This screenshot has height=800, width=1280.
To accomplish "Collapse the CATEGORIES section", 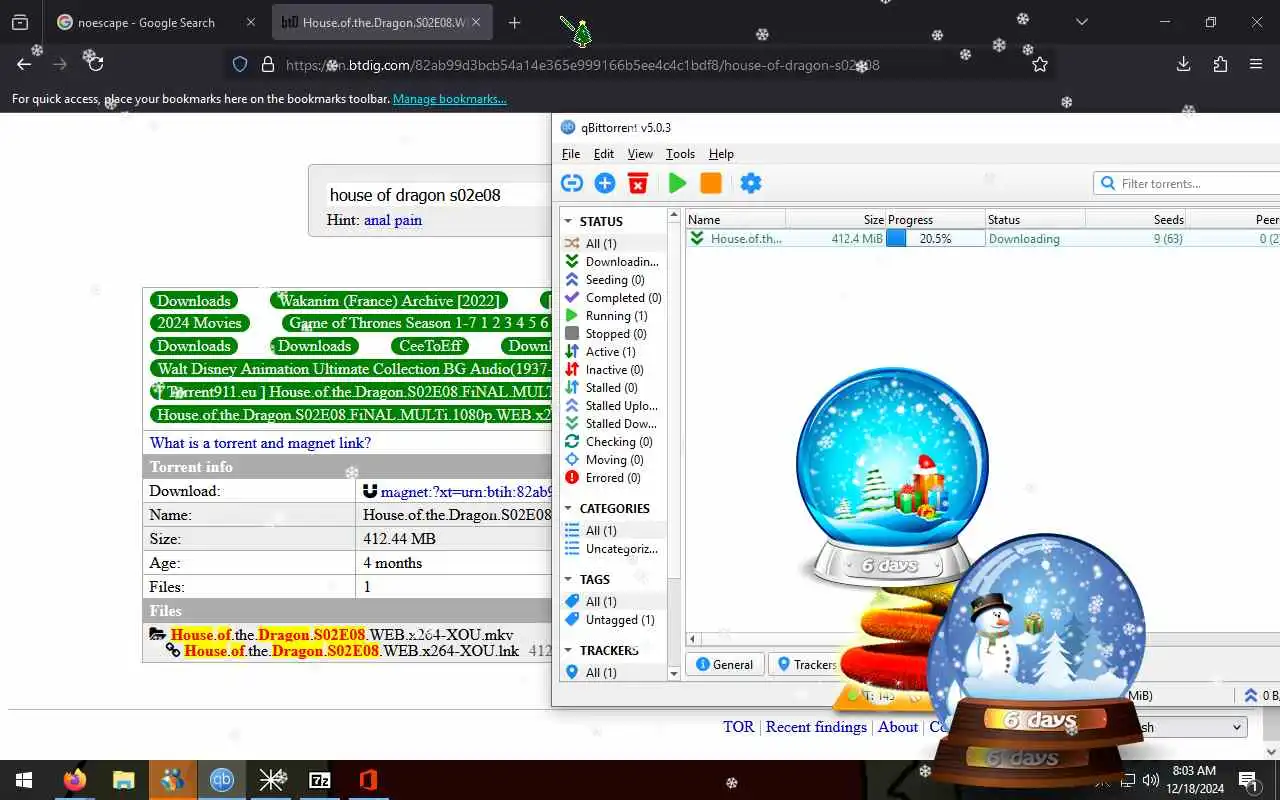I will (568, 509).
